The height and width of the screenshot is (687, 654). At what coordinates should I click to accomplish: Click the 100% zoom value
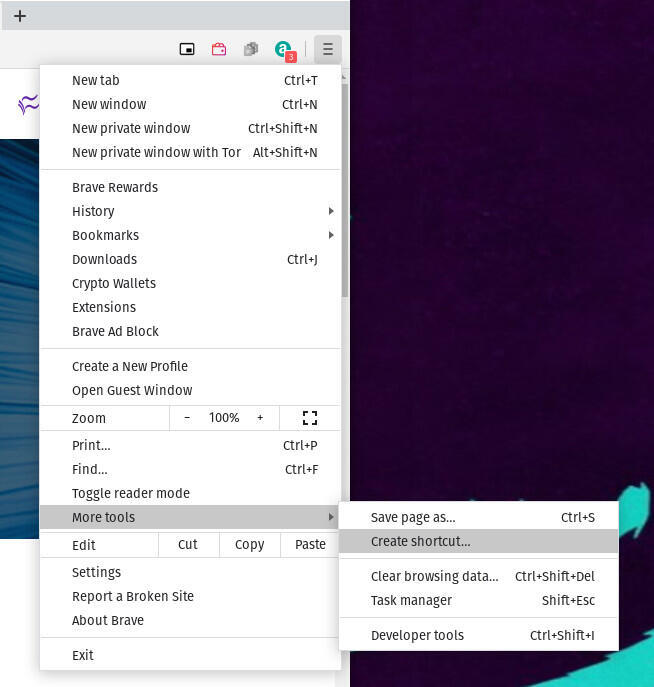pyautogui.click(x=224, y=418)
